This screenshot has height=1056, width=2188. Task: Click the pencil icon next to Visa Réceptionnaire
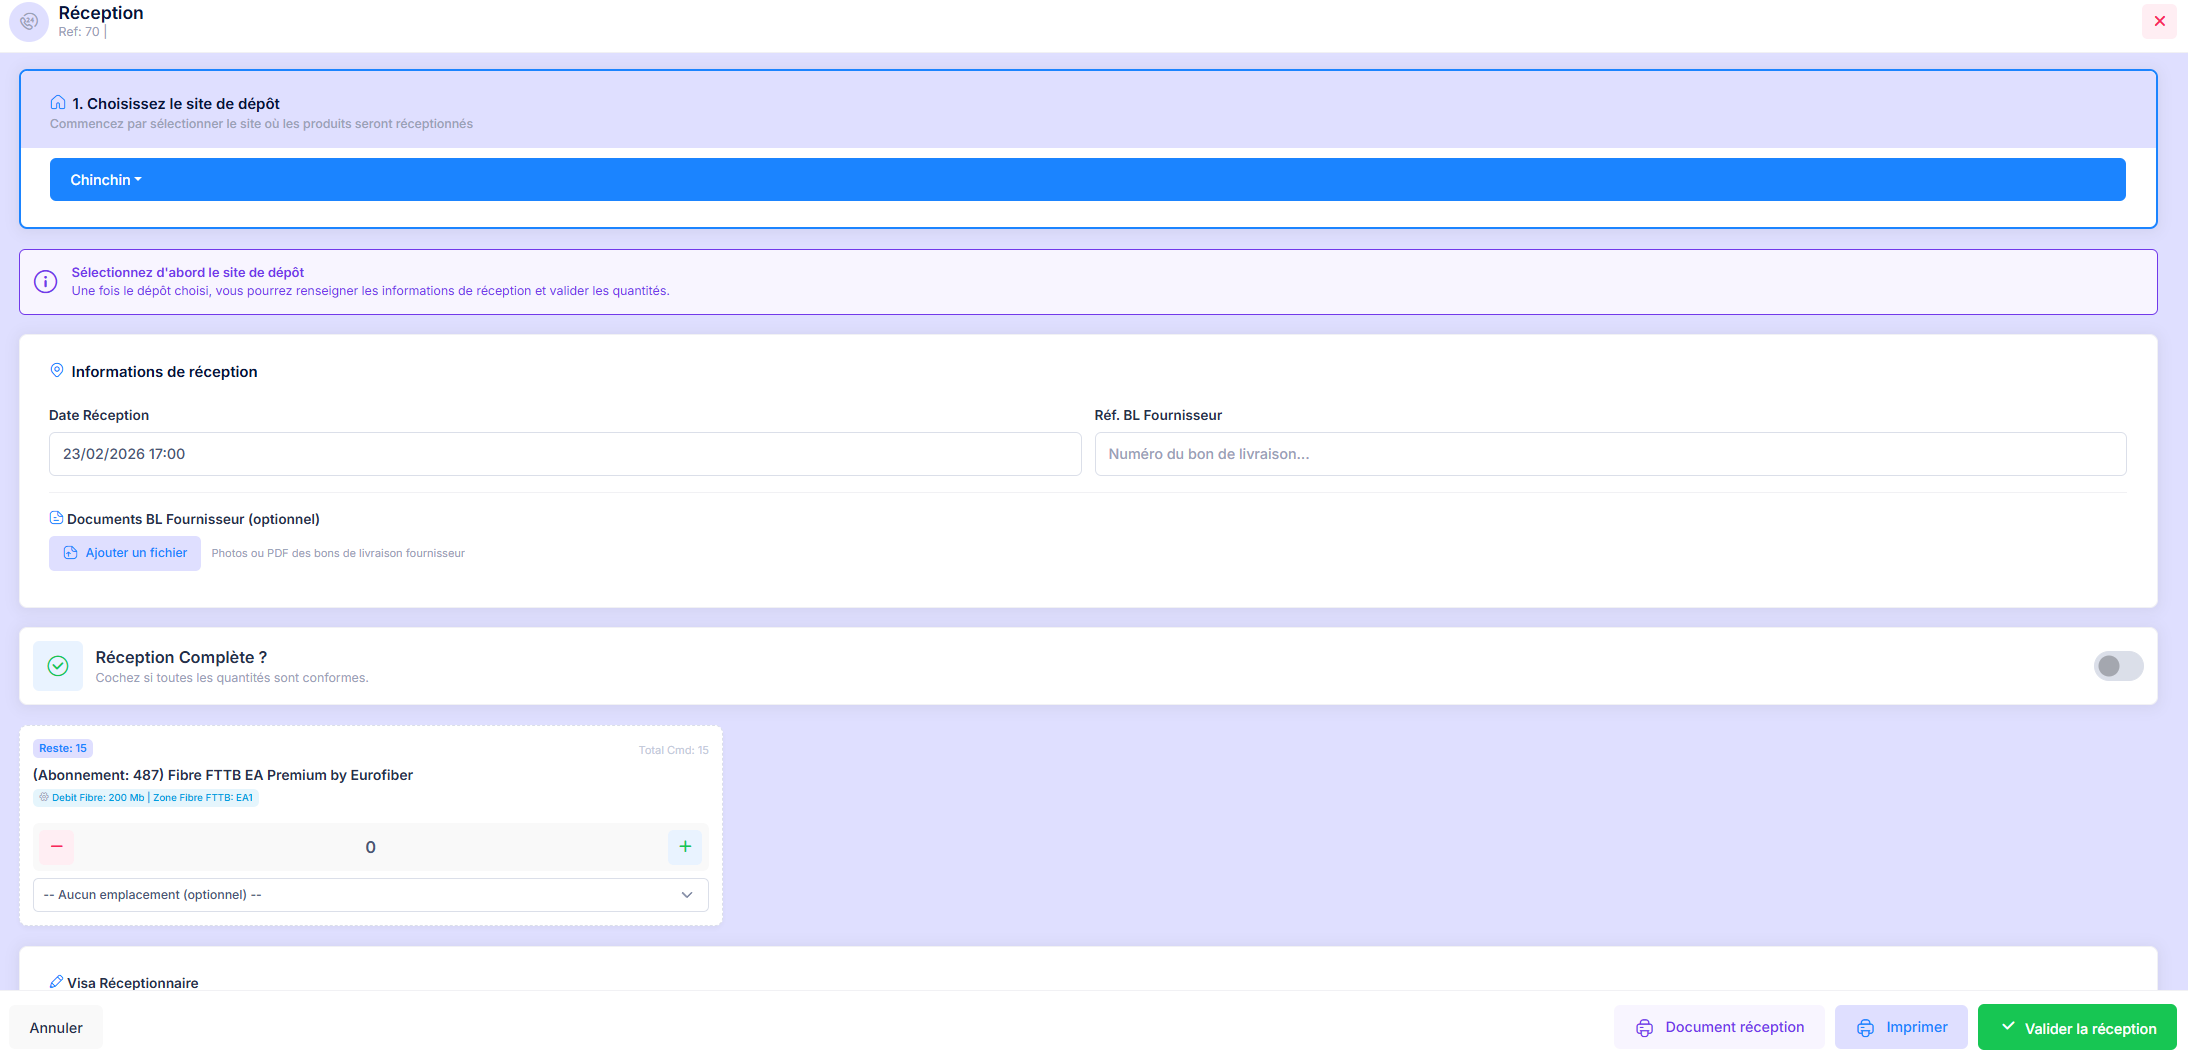click(56, 982)
